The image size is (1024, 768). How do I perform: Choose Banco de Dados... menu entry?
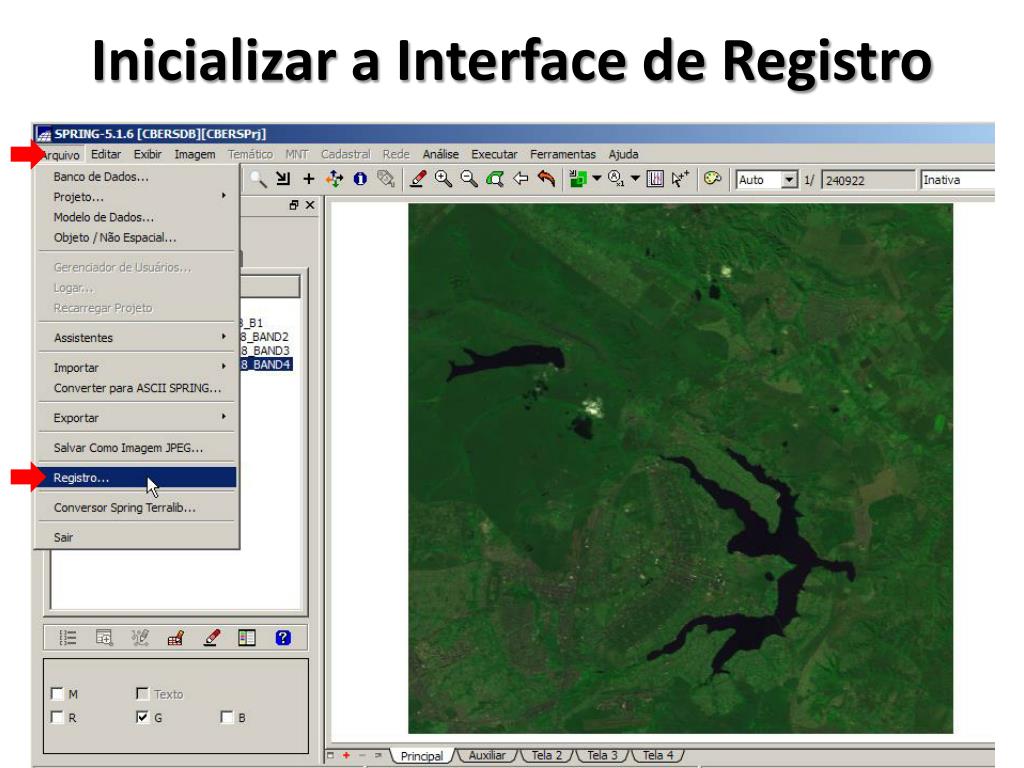pyautogui.click(x=136, y=176)
